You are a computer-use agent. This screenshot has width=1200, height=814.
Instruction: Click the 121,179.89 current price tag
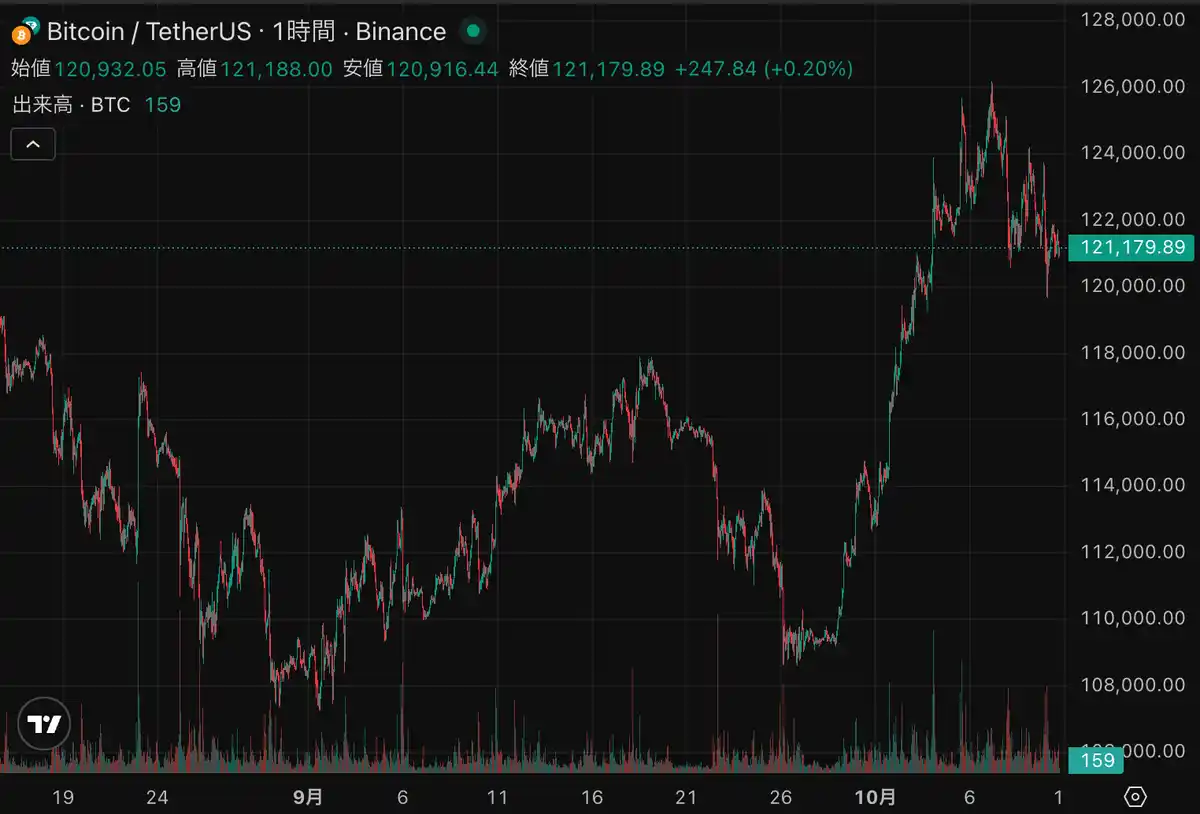1131,248
